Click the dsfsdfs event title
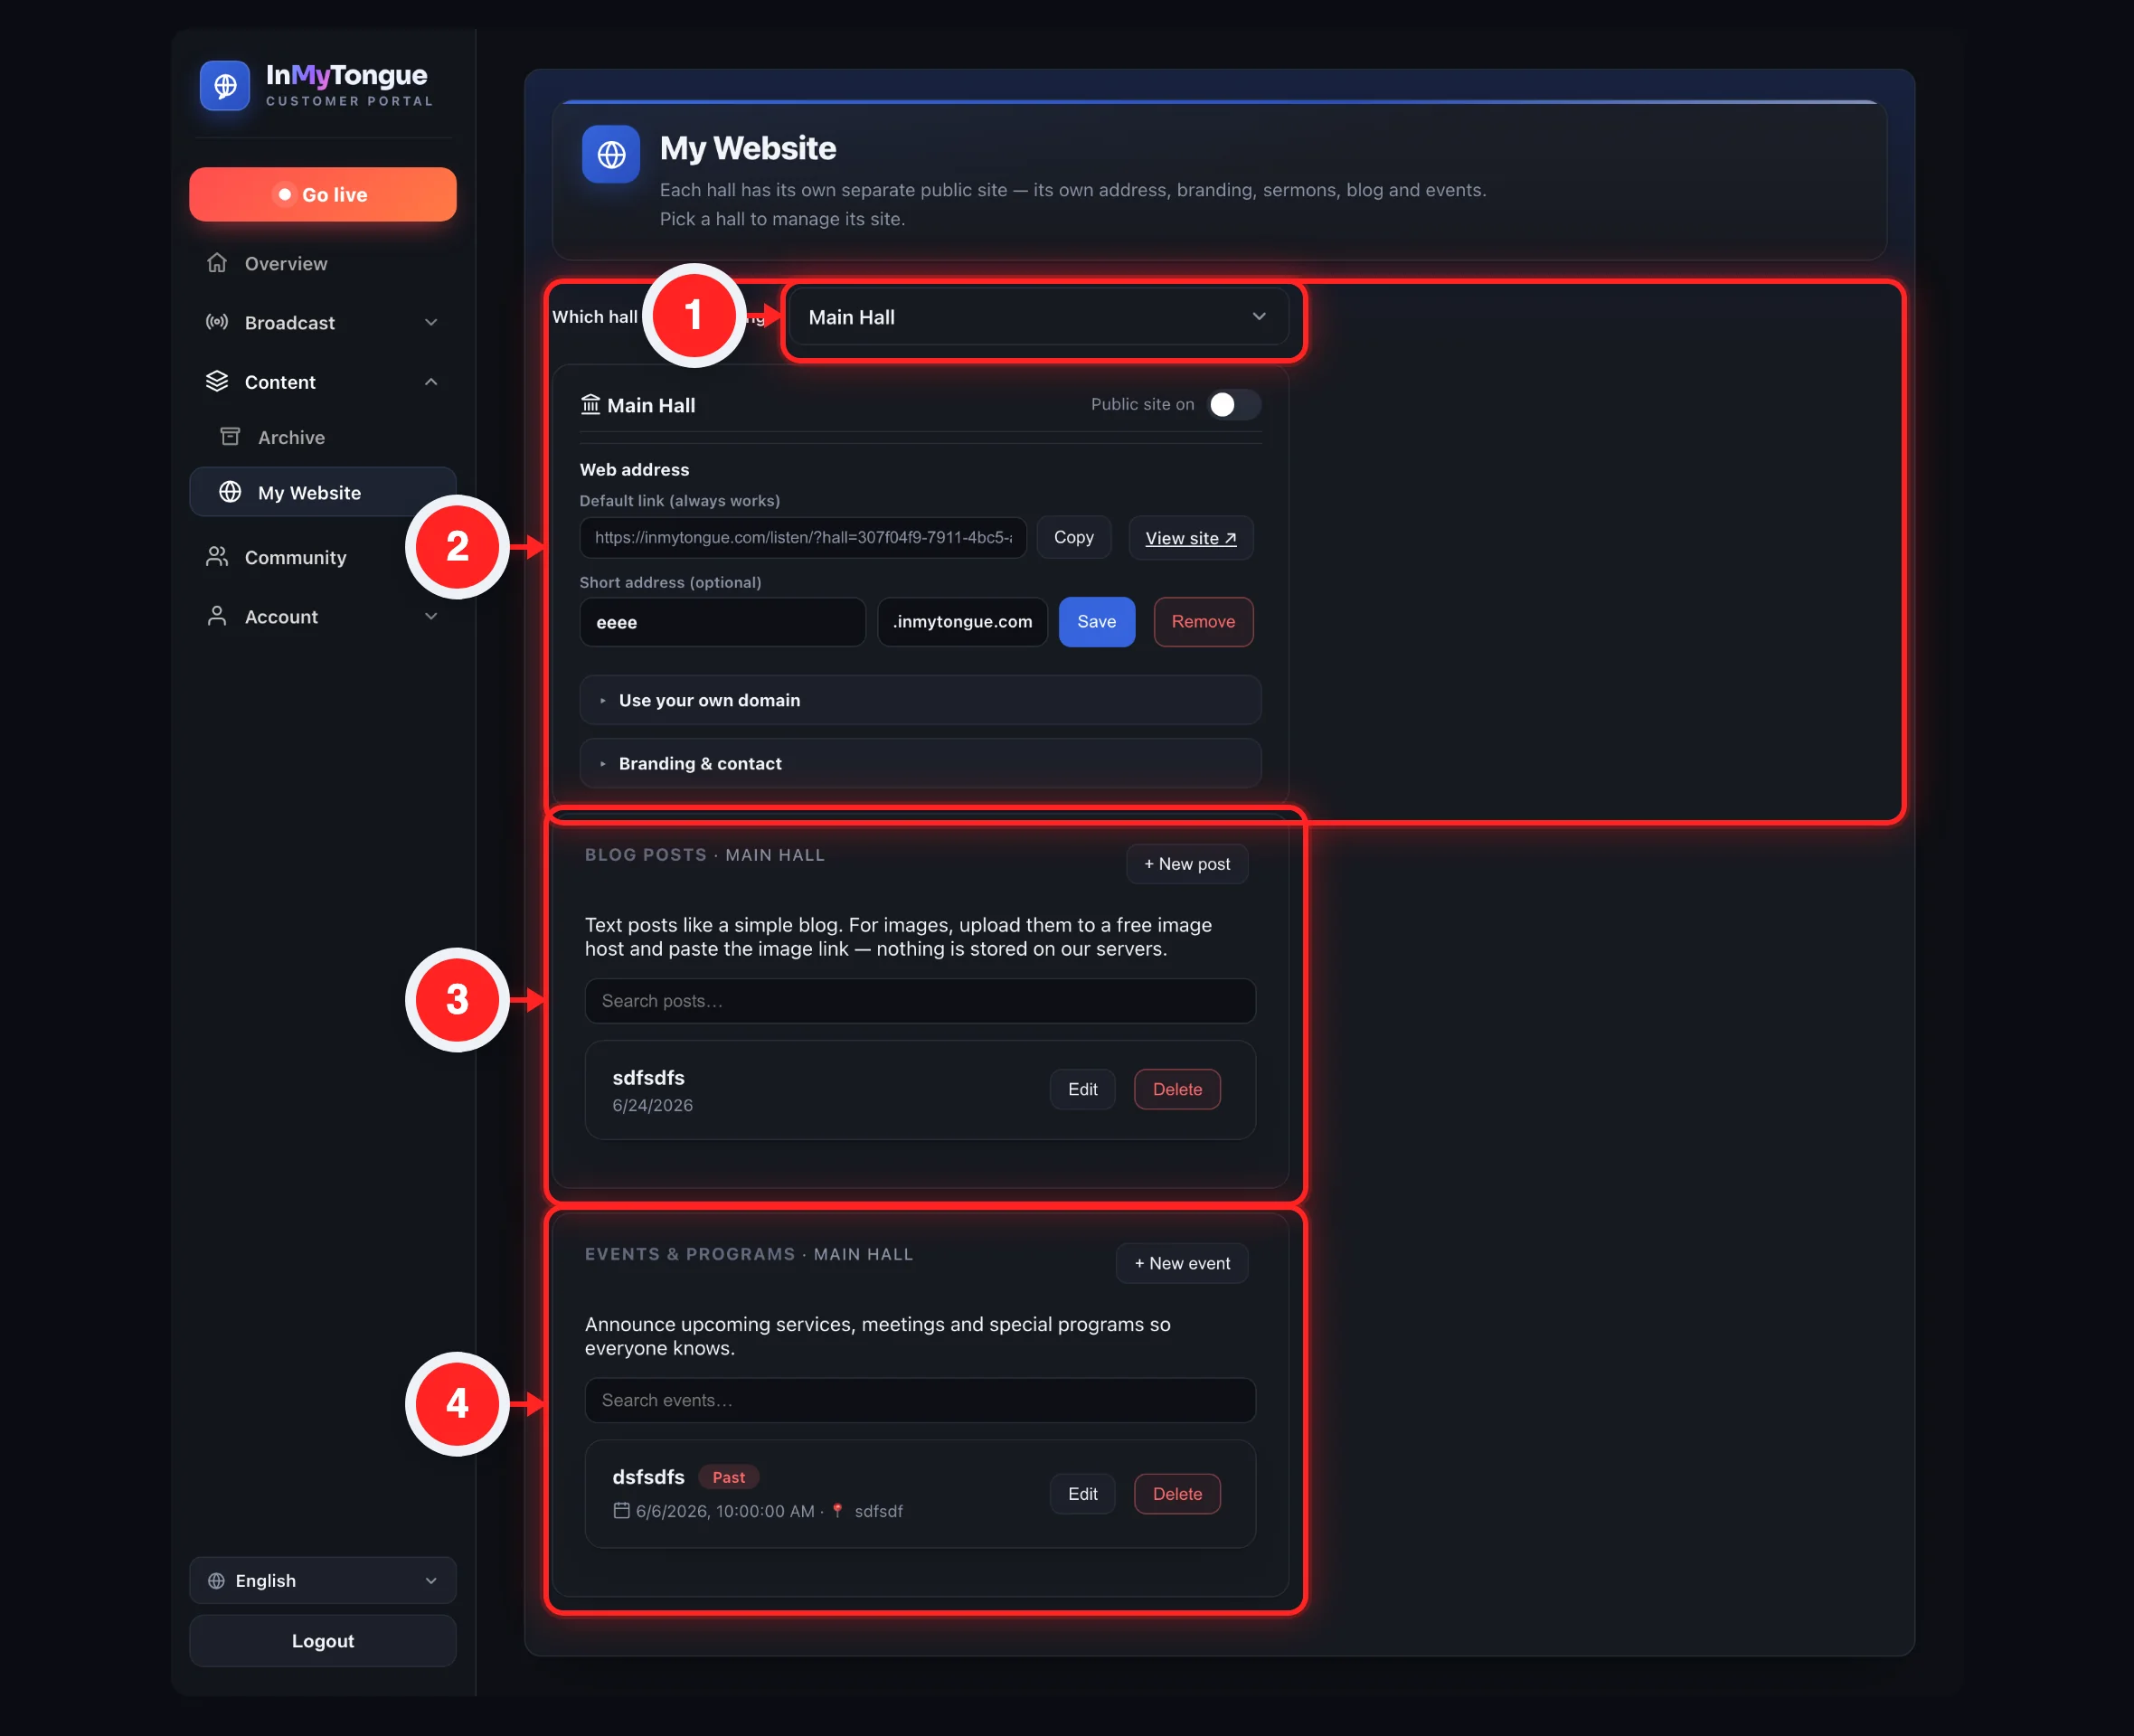 click(648, 1477)
